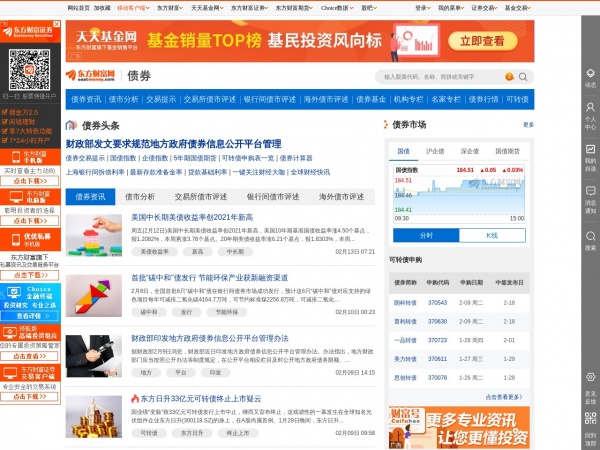Click the orange emoji icon beside search
This screenshot has width=600, height=450.
[x=509, y=77]
